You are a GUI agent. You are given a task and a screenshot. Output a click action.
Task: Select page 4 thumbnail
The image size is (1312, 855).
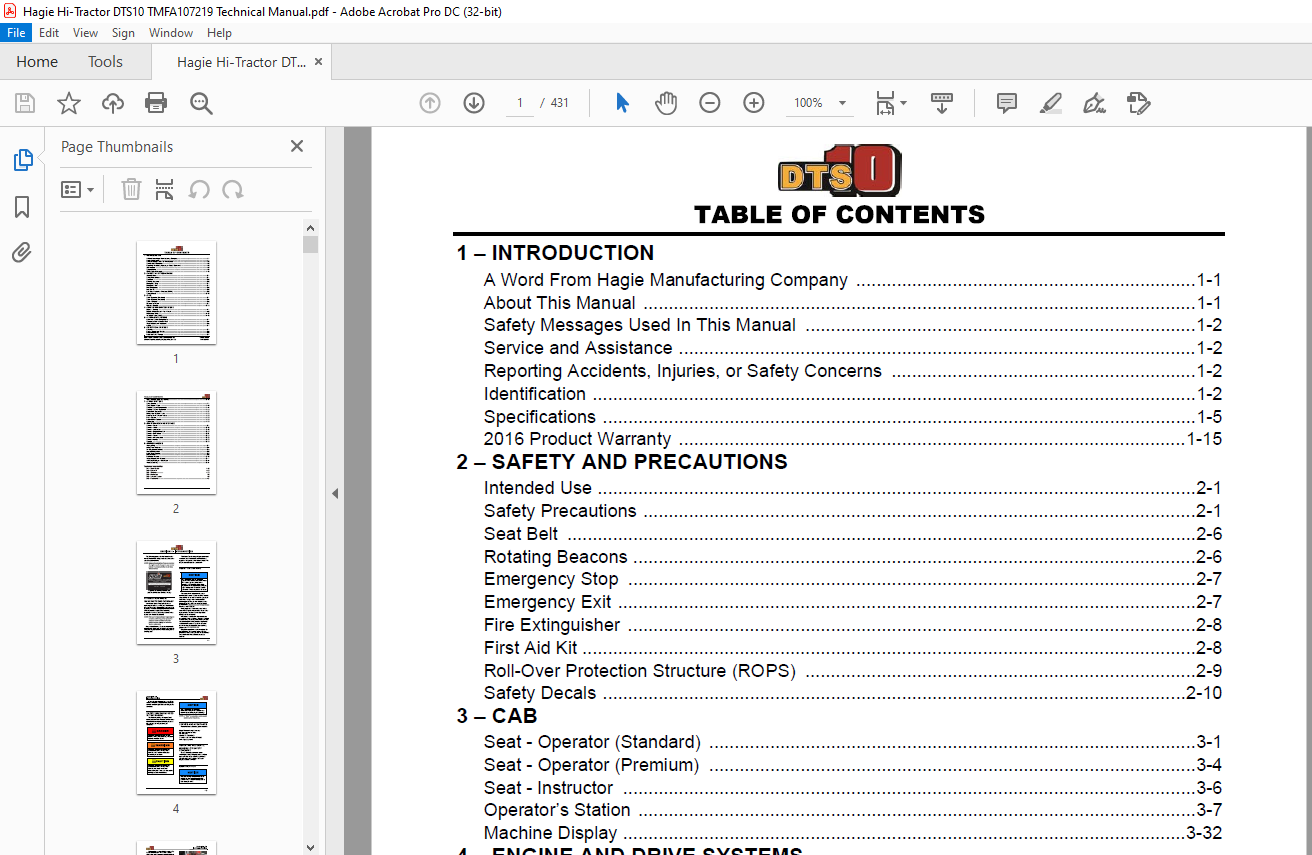(x=176, y=742)
